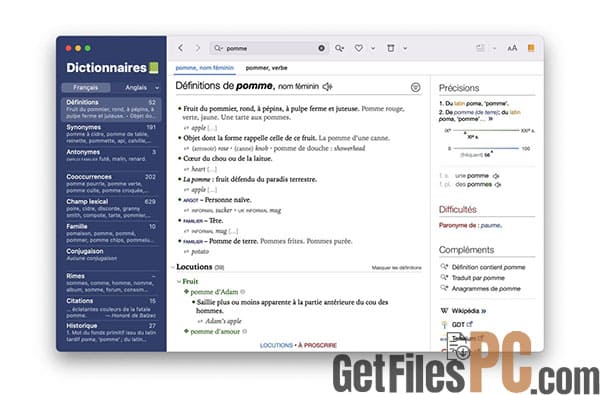Jump to the À PROSCRIRE link
Viewport: 600px width, 395px height.
(x=318, y=345)
